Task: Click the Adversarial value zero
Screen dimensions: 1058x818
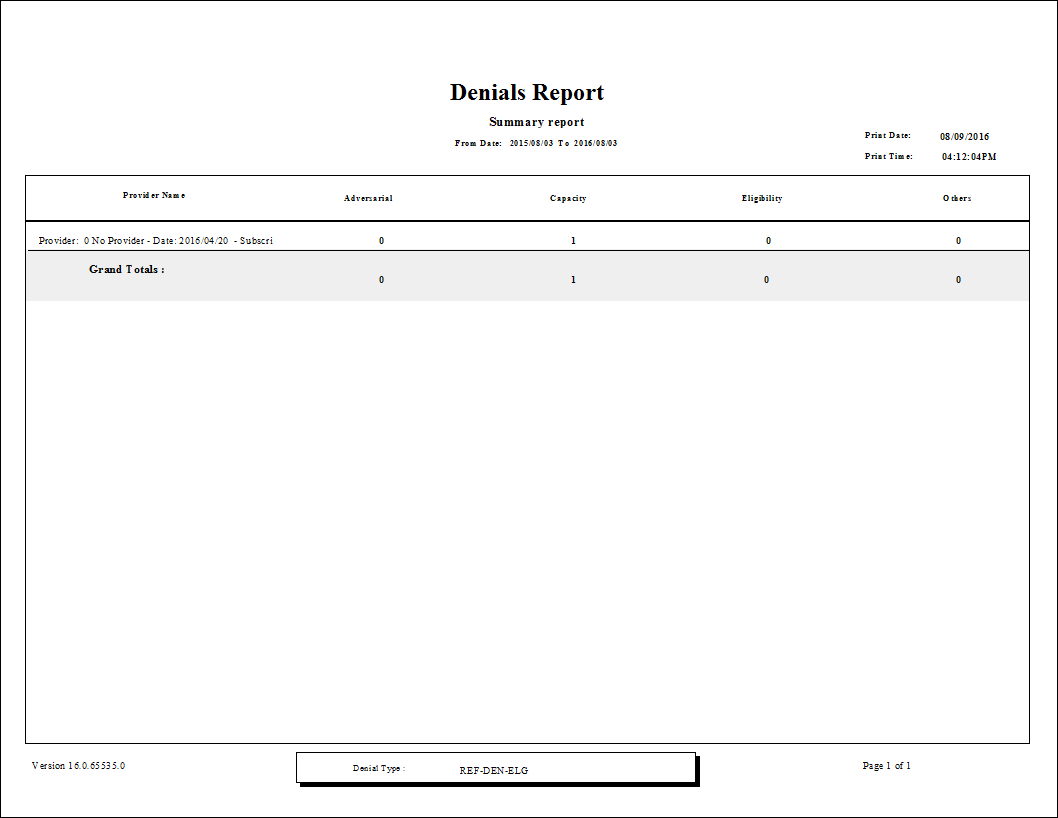Action: pos(381,240)
